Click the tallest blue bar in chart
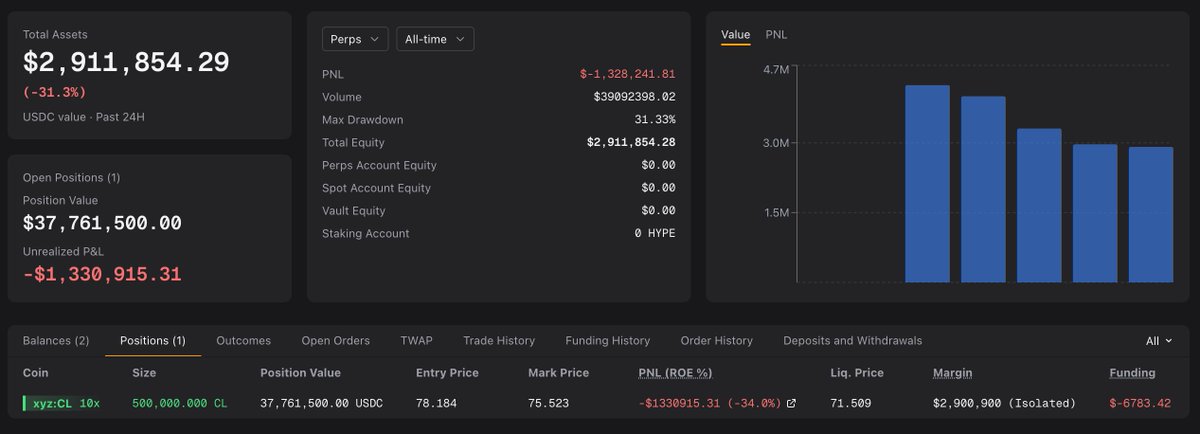1200x434 pixels. (927, 184)
